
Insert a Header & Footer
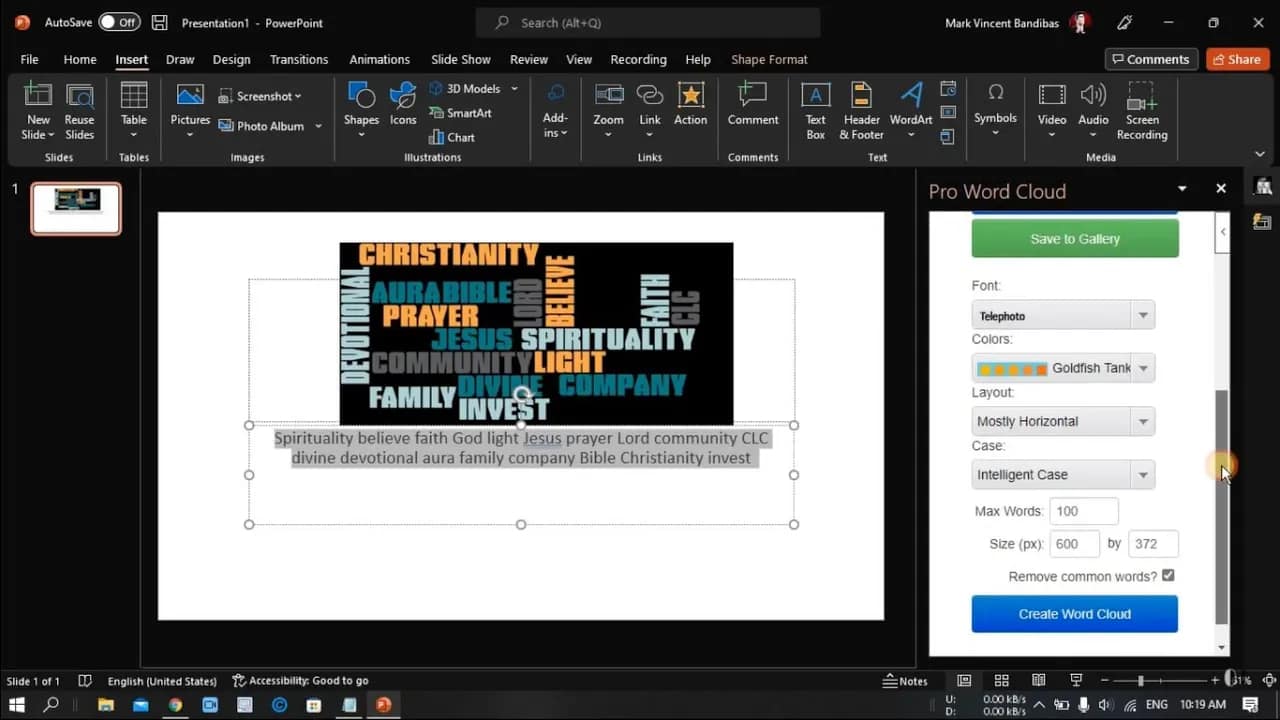[860, 110]
